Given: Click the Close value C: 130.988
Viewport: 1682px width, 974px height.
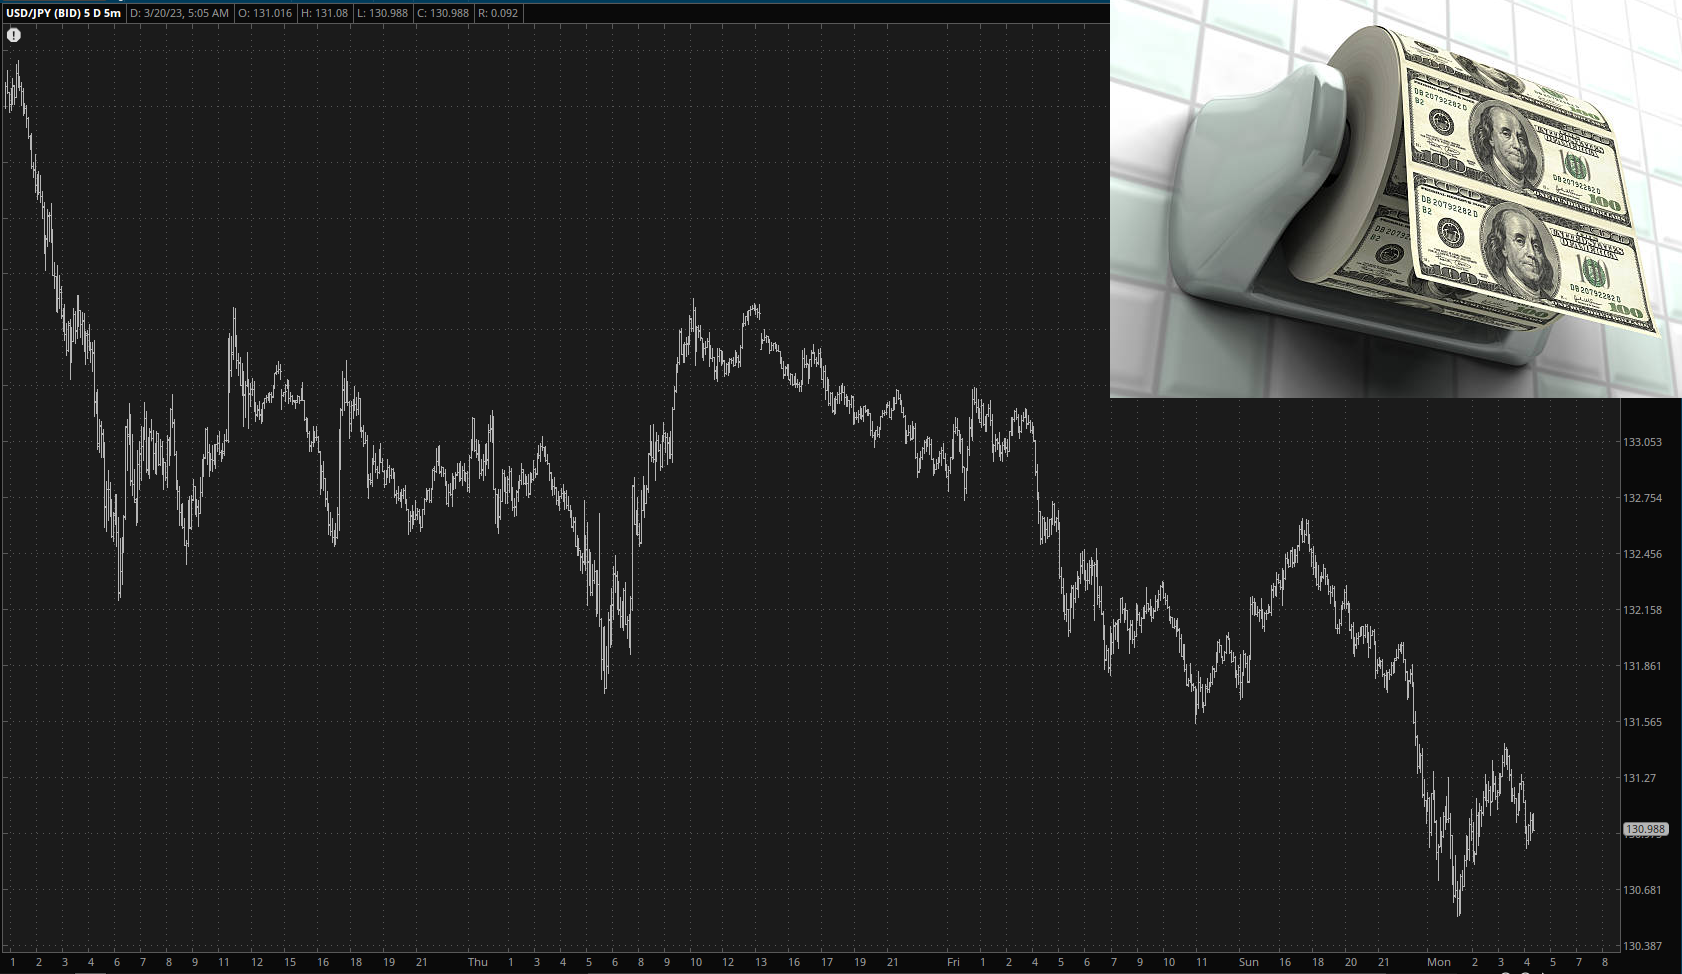Looking at the screenshot, I should [x=443, y=13].
